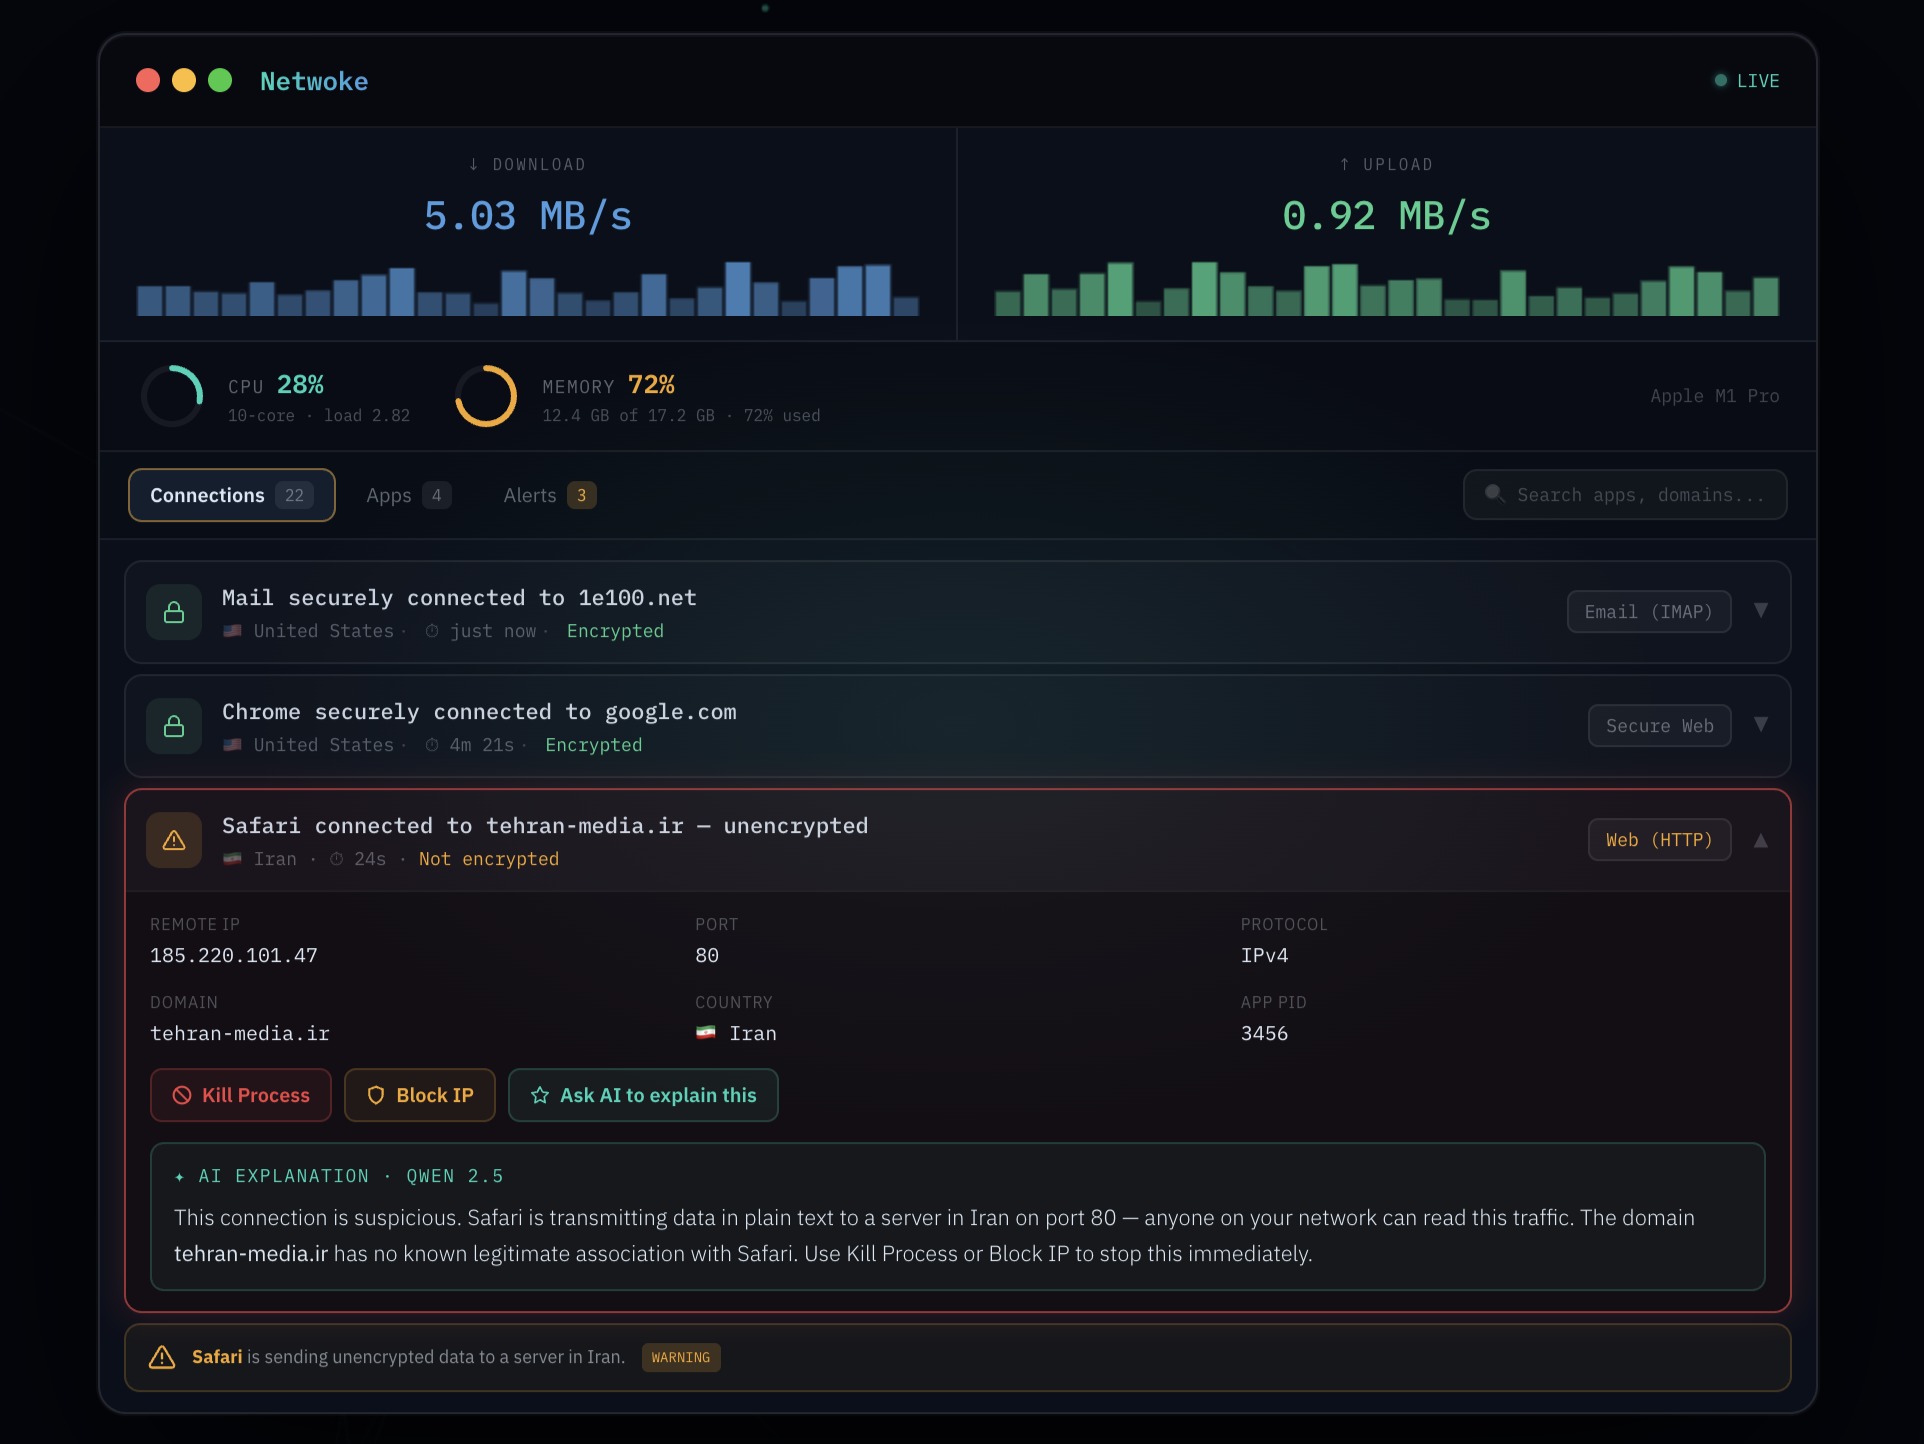This screenshot has height=1444, width=1924.
Task: Click the lock icon on Mail connection
Action: tap(174, 612)
